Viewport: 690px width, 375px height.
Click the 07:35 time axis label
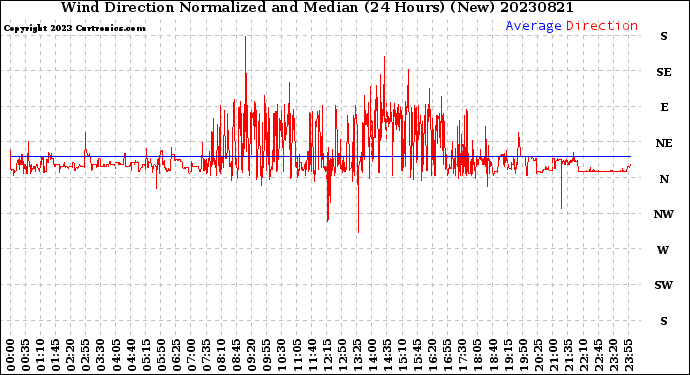[206, 355]
